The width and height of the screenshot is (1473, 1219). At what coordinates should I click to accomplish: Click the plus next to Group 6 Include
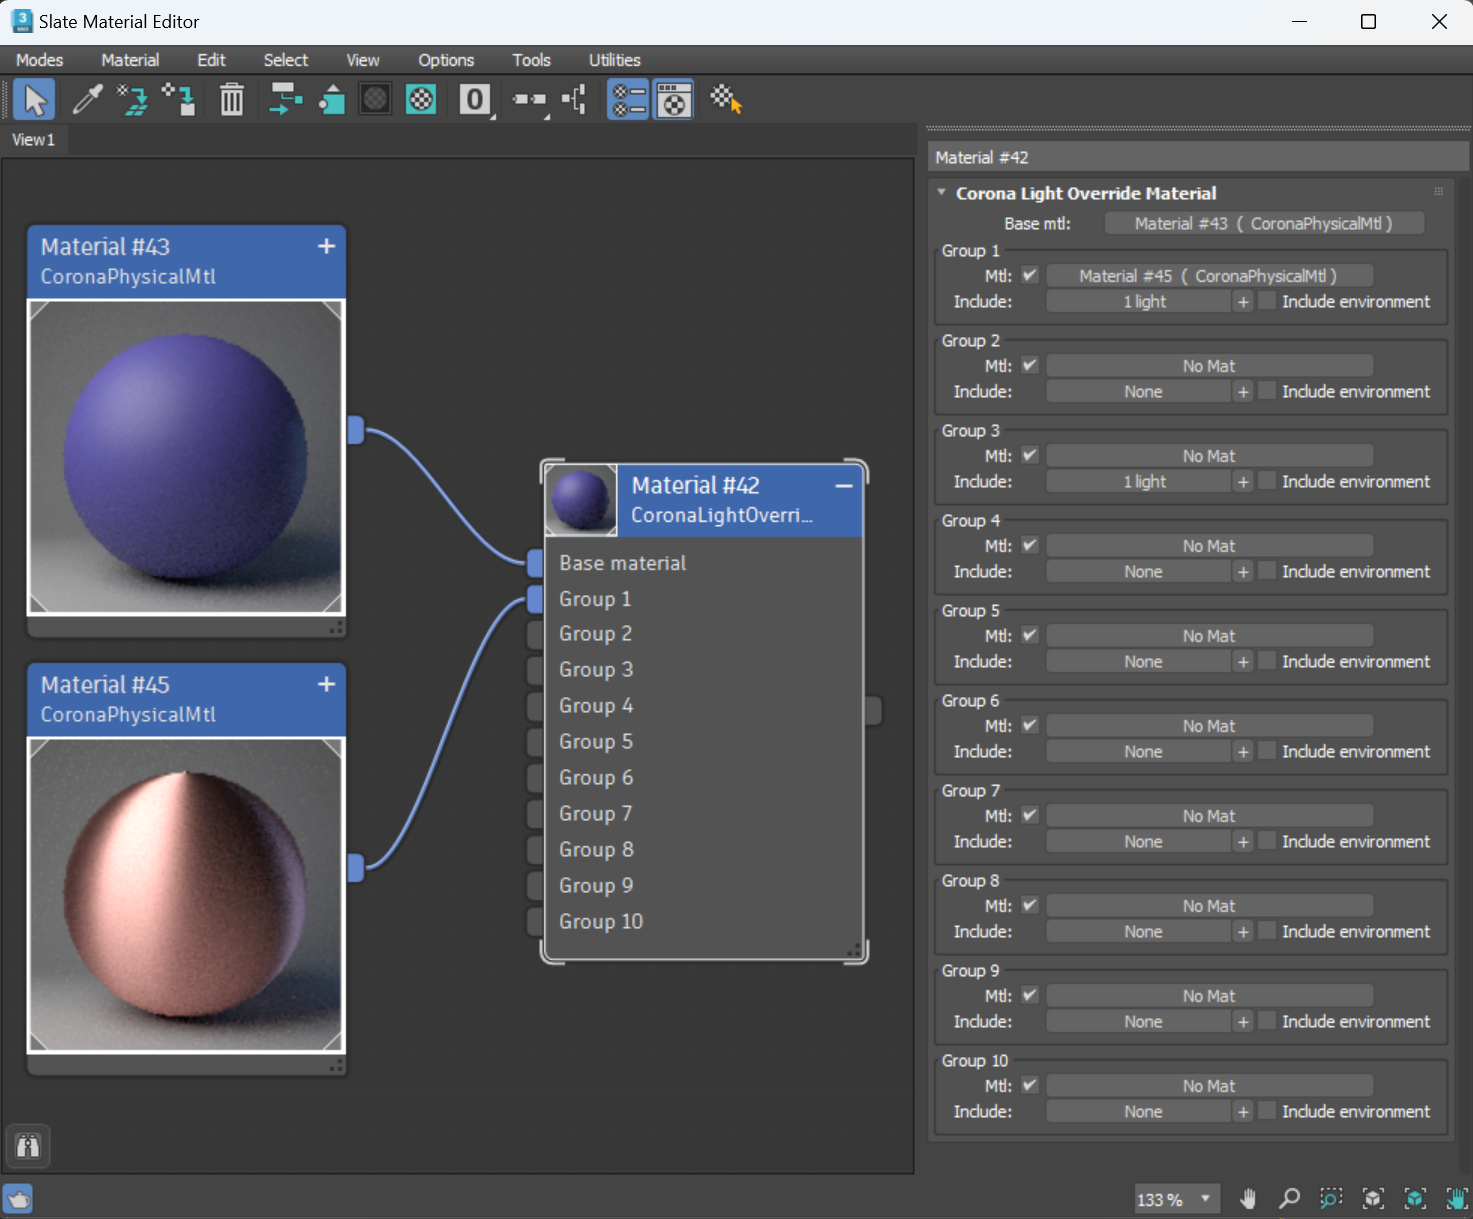(1243, 752)
